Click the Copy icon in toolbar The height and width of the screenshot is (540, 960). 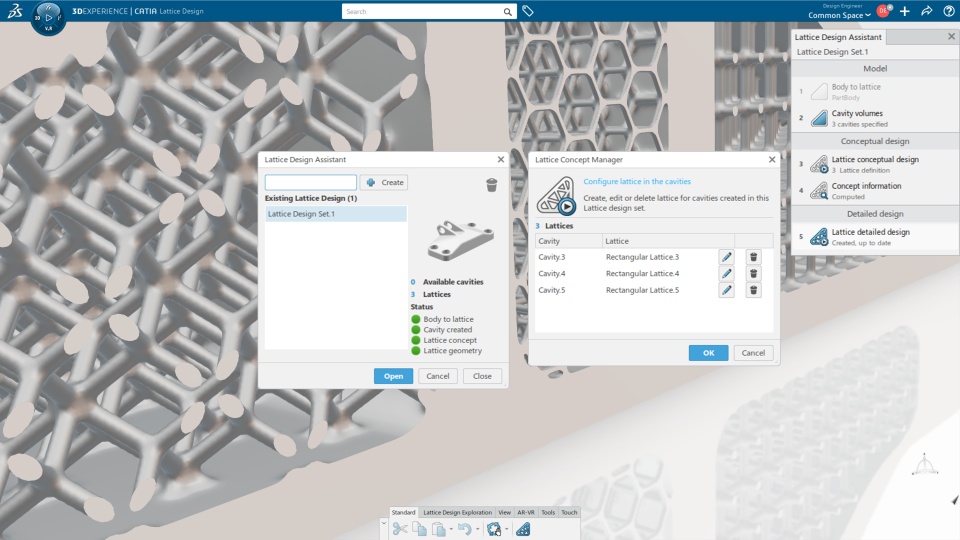pyautogui.click(x=419, y=529)
